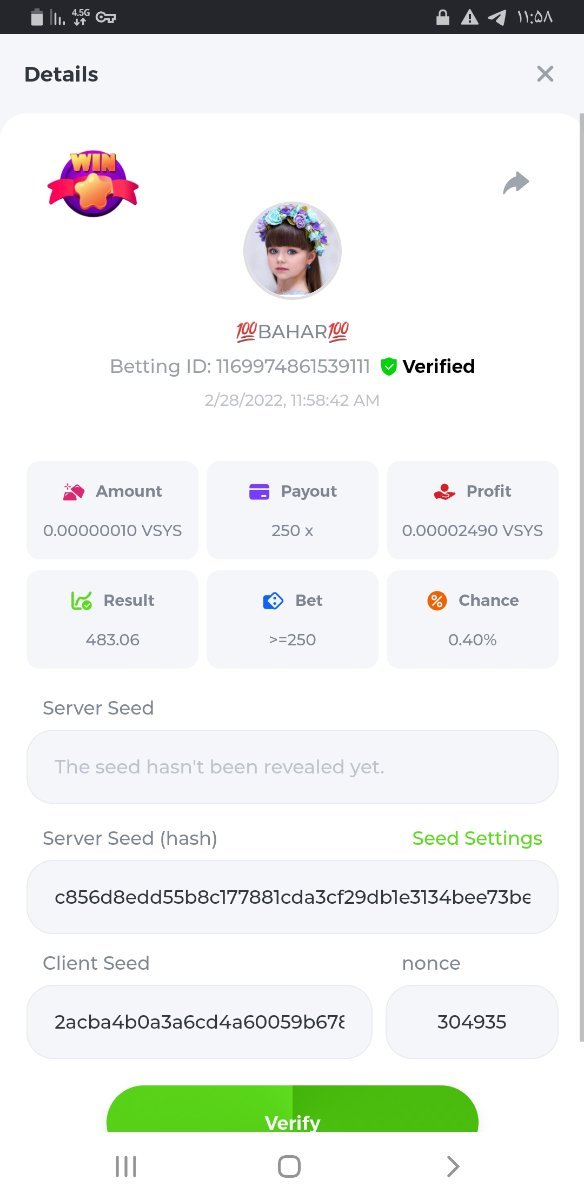
Task: Tap the orange Chance percent icon
Action: click(437, 600)
